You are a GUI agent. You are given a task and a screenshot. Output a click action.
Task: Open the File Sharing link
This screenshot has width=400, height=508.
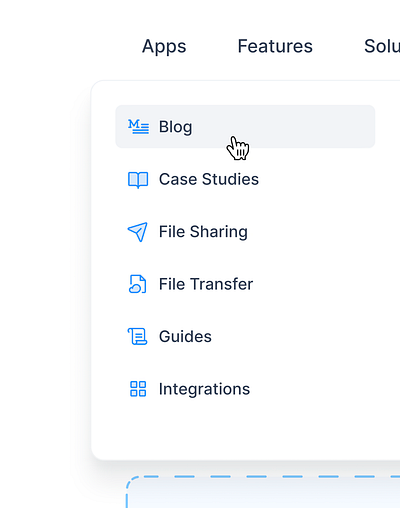[x=203, y=232]
